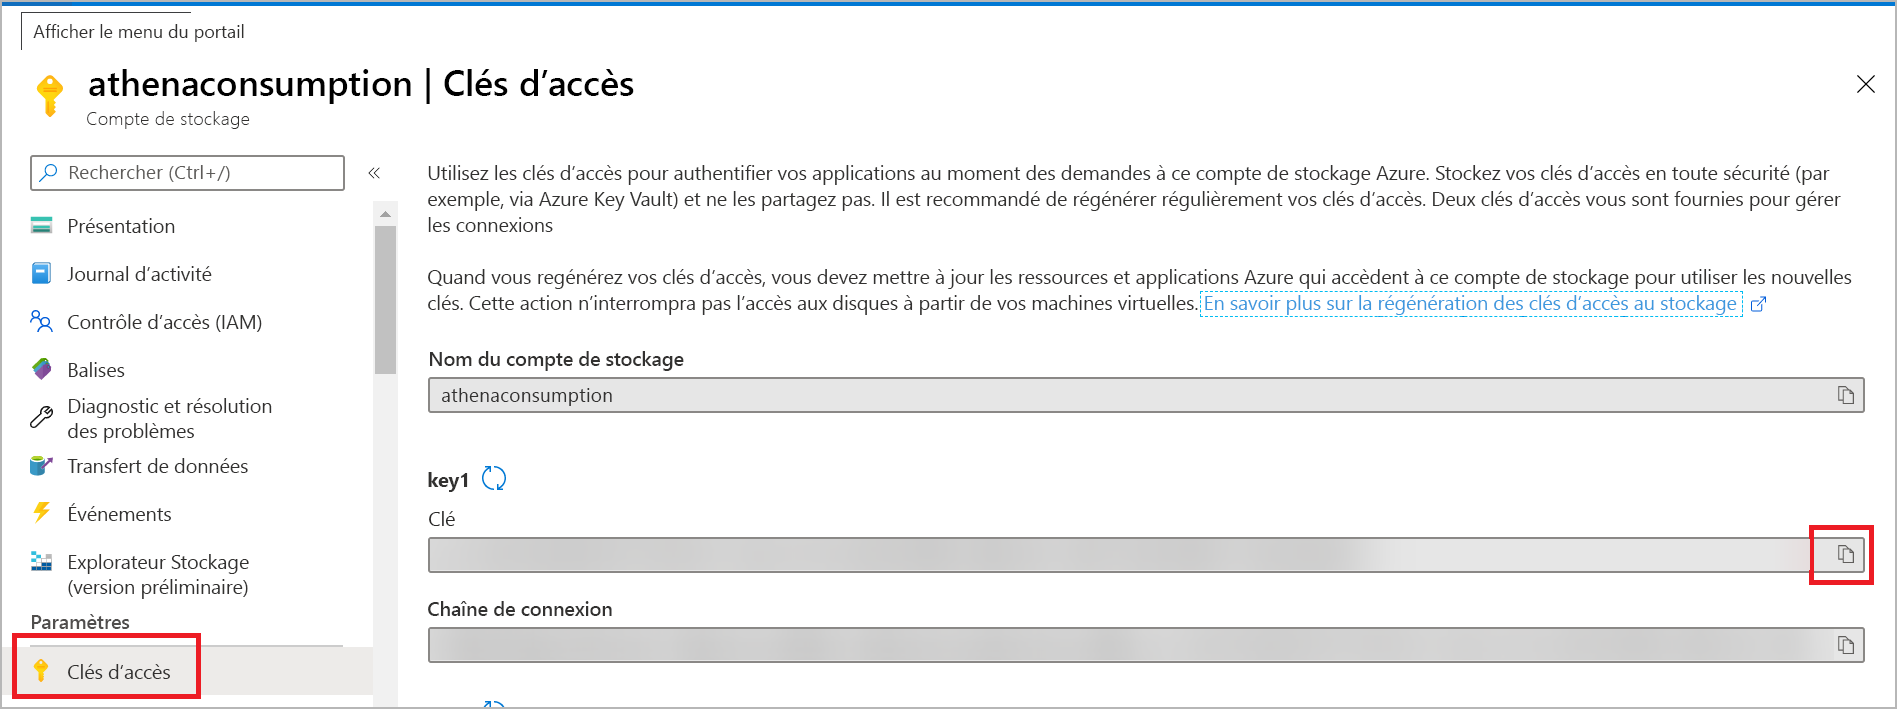1897x709 pixels.
Task: Click the IAM people icon
Action: (x=41, y=321)
